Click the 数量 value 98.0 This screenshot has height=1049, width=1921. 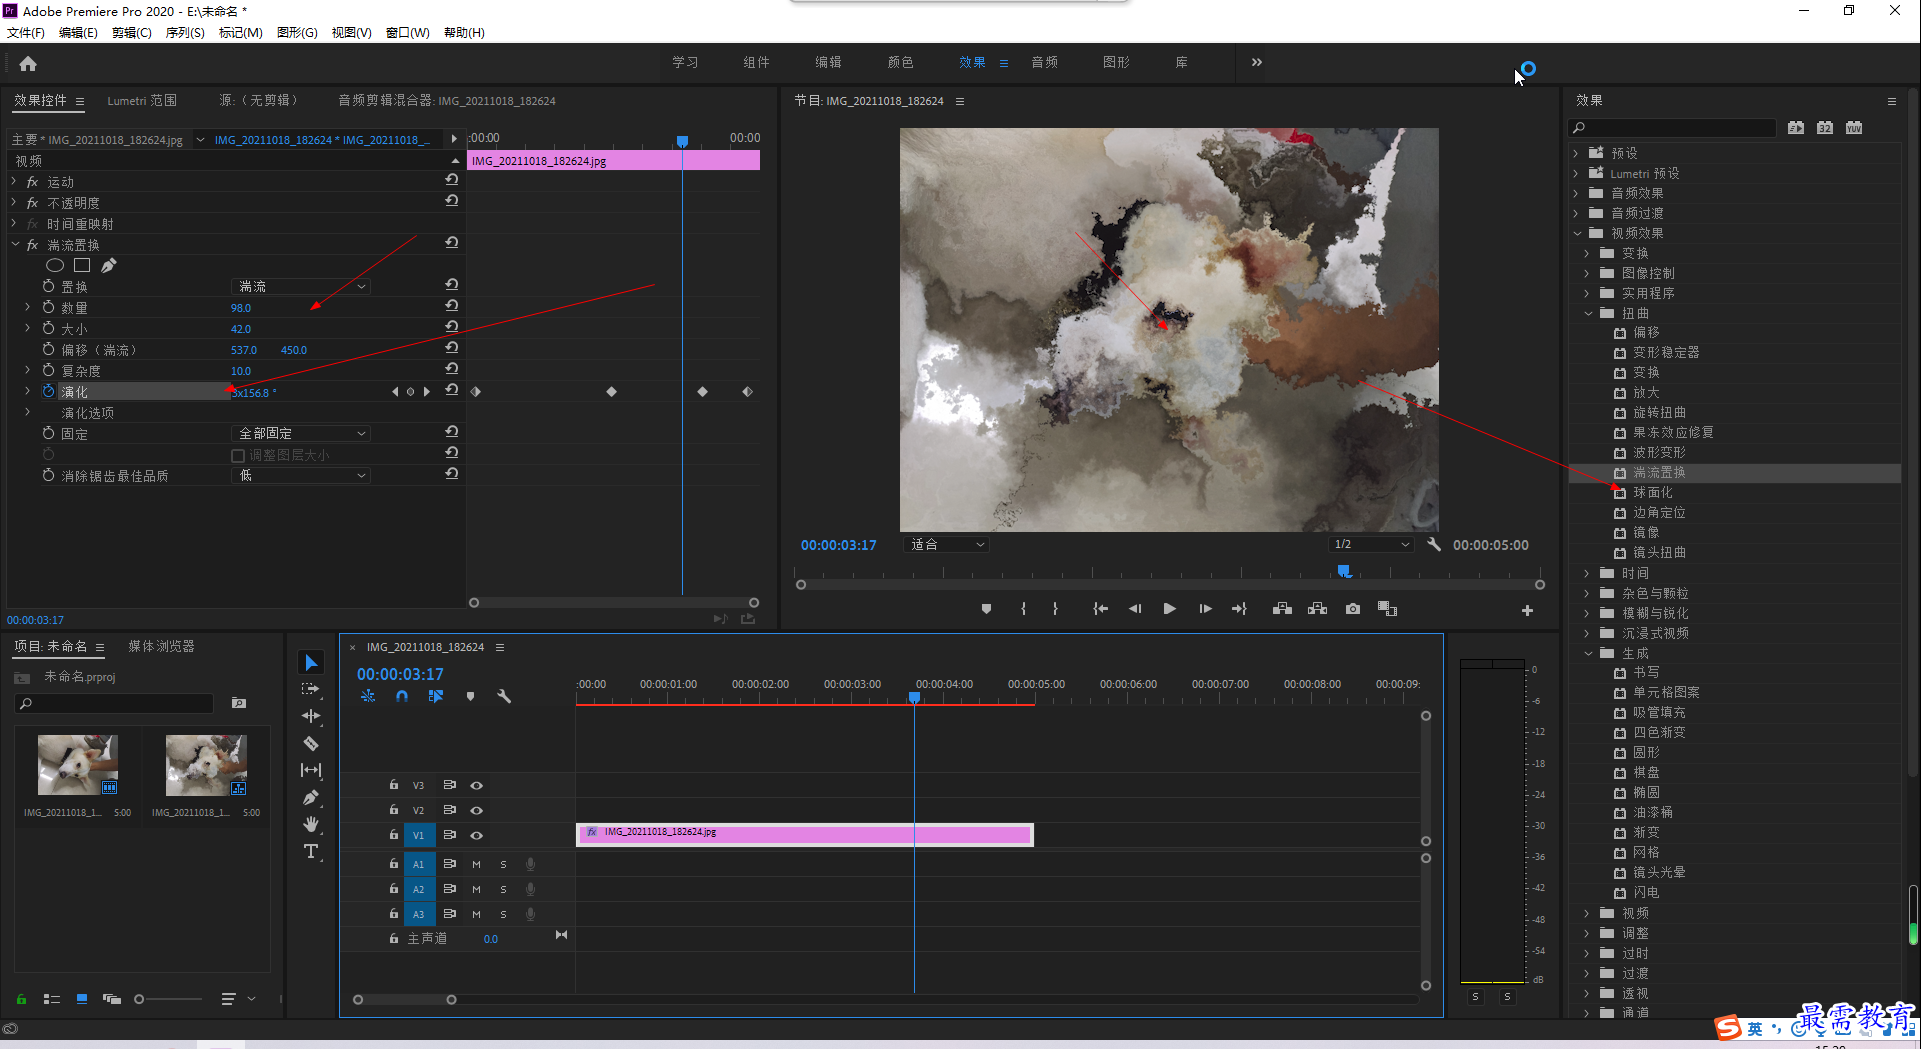(241, 308)
